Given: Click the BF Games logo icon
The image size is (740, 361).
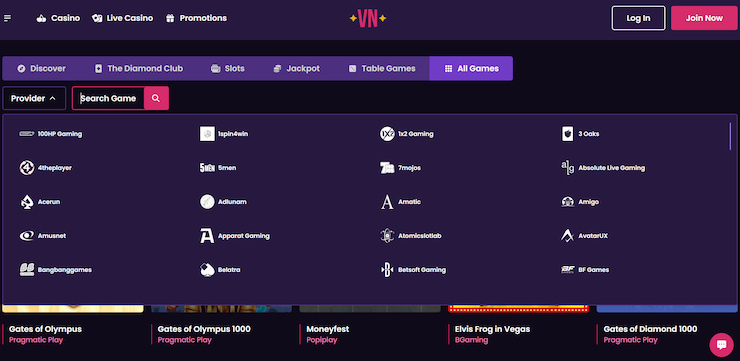Looking at the screenshot, I should pyautogui.click(x=567, y=270).
